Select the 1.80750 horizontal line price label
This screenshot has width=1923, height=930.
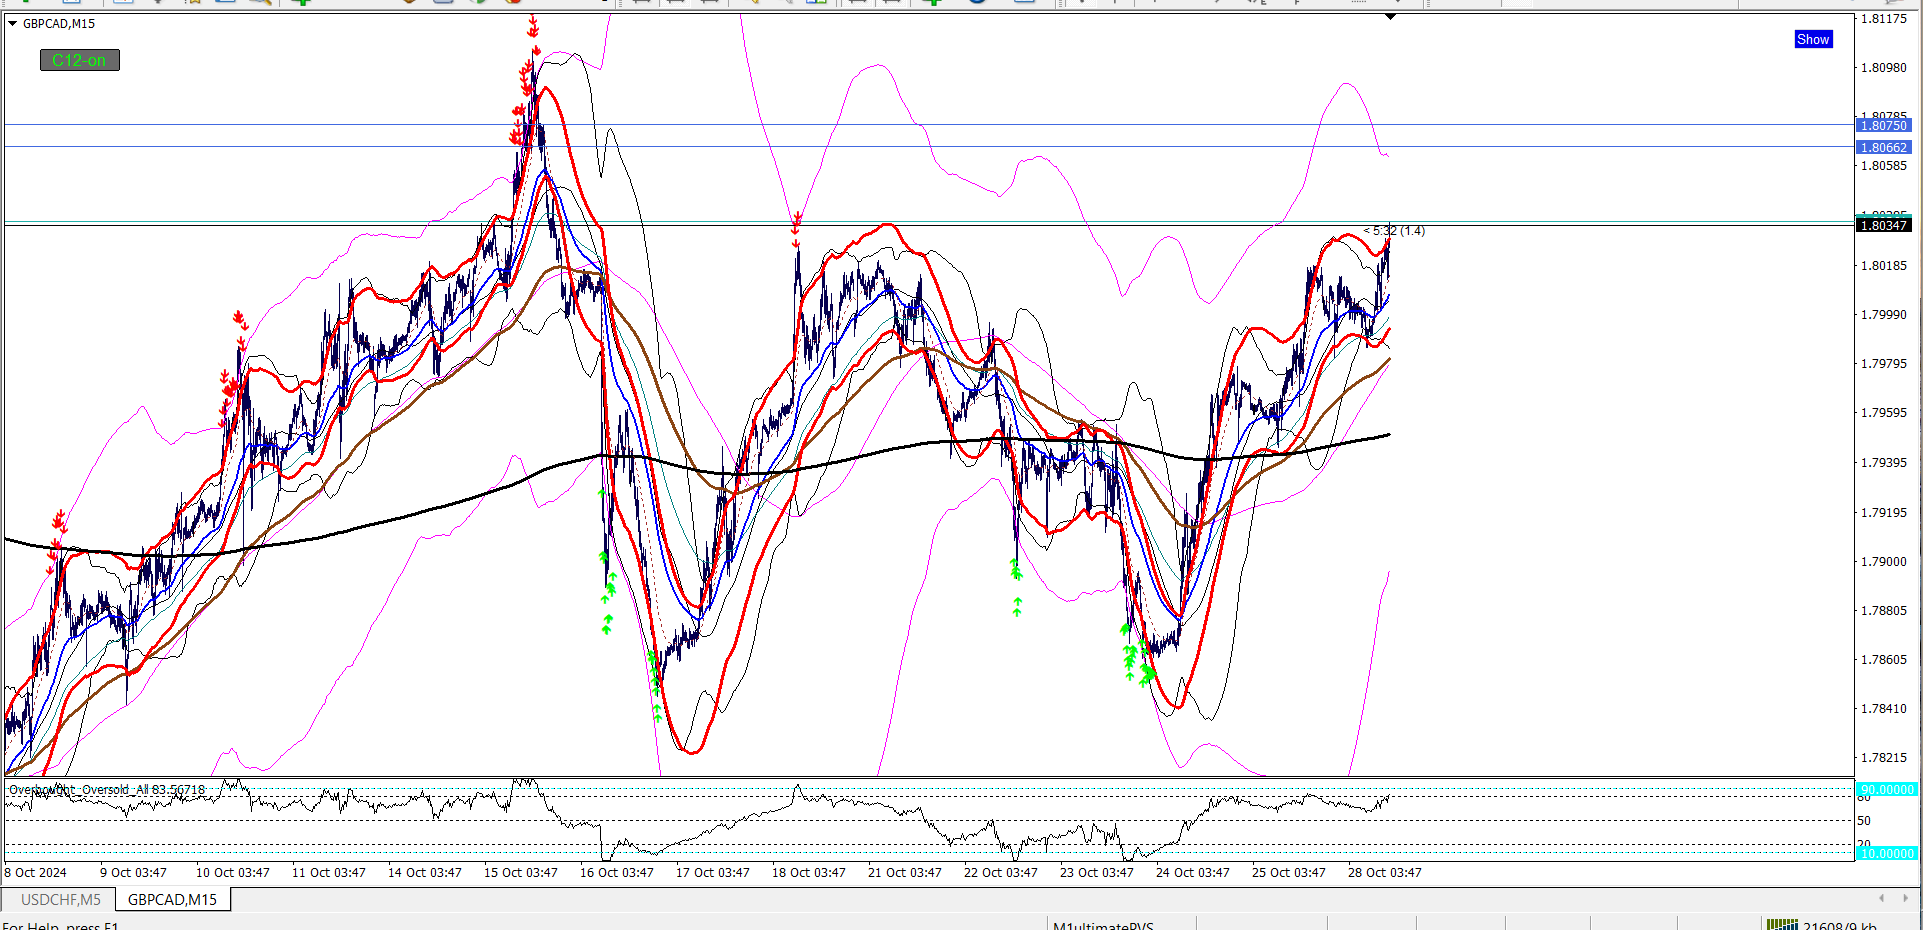click(x=1884, y=125)
